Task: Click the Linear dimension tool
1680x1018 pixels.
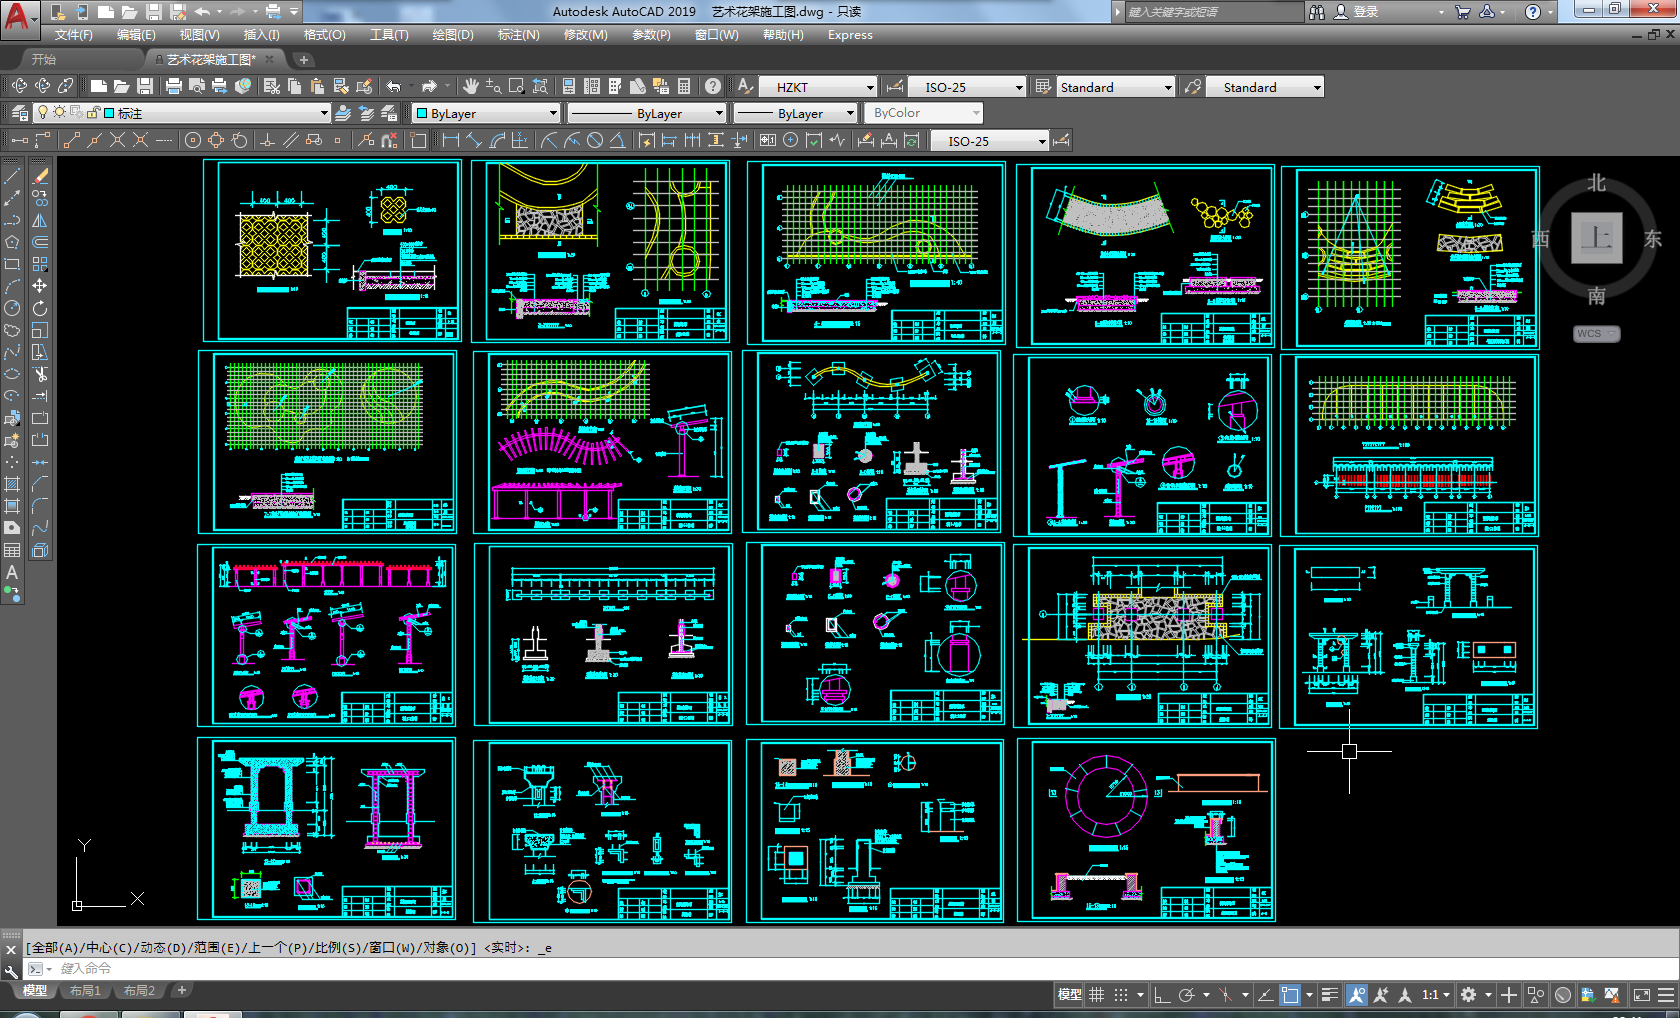Action: 451,141
